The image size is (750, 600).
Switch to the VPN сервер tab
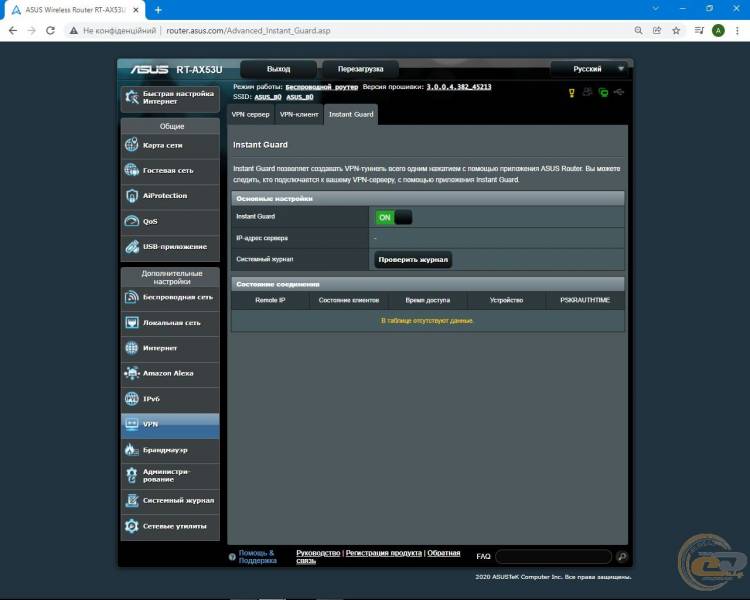[x=251, y=114]
